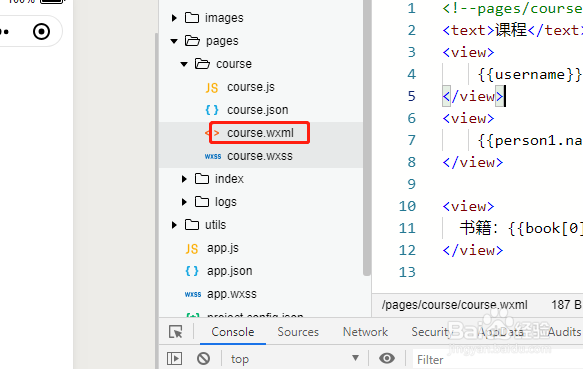The height and width of the screenshot is (369, 583).
Task: Click the utils folder icon
Action: pos(192,225)
